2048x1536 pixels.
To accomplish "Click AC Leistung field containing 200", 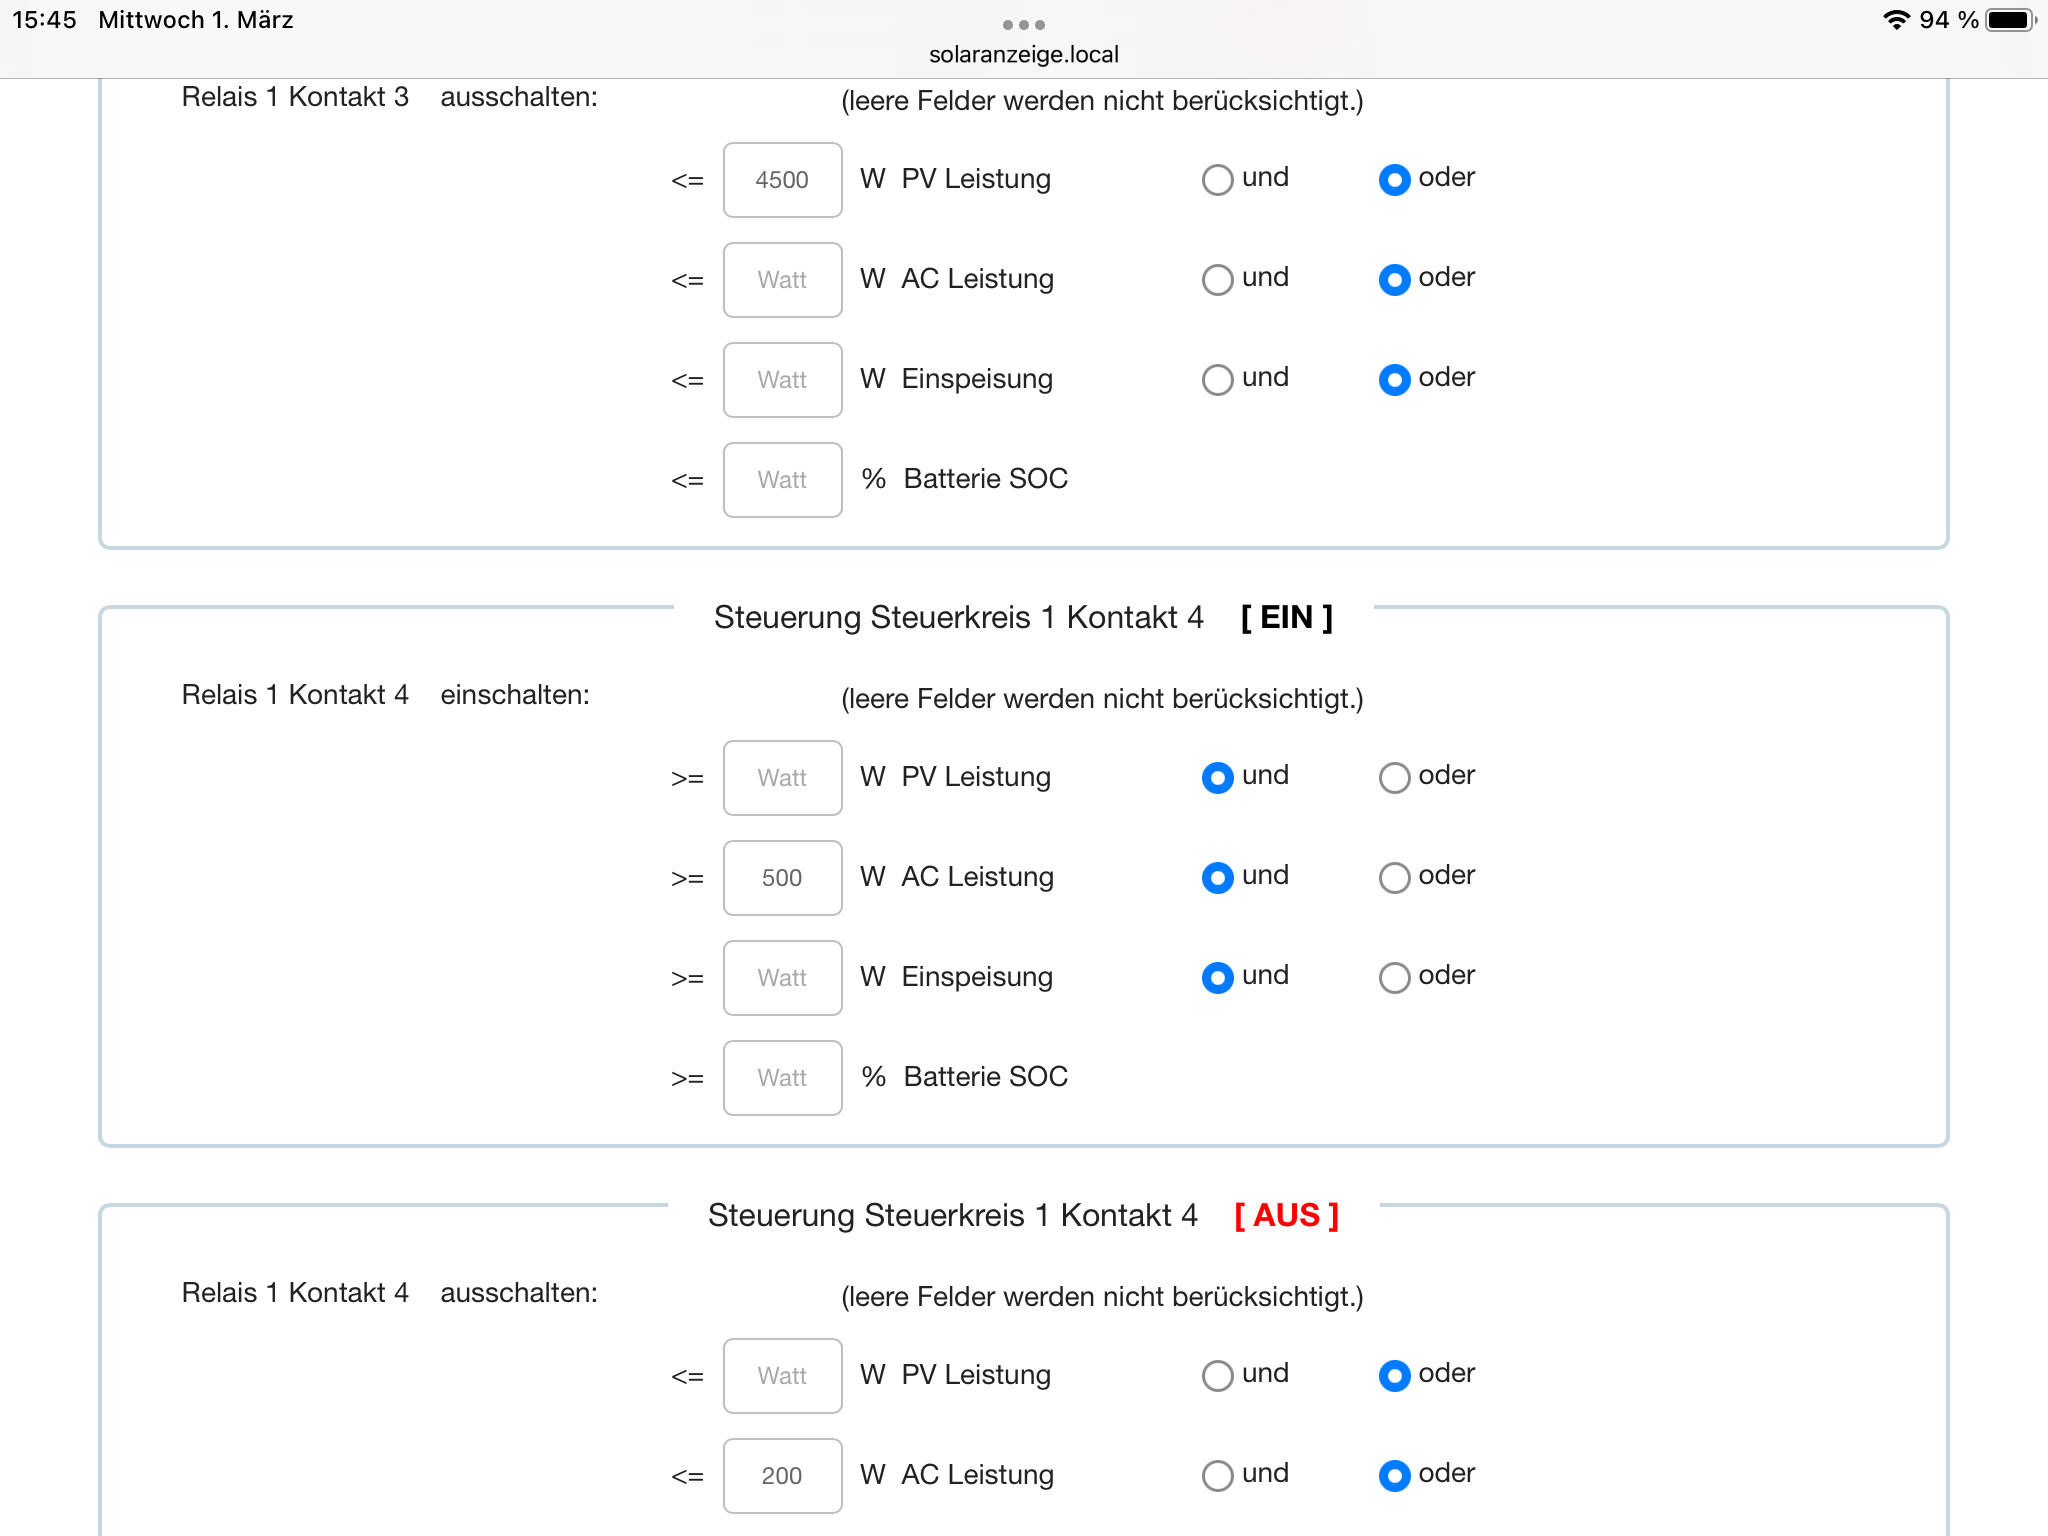I will click(x=782, y=1476).
